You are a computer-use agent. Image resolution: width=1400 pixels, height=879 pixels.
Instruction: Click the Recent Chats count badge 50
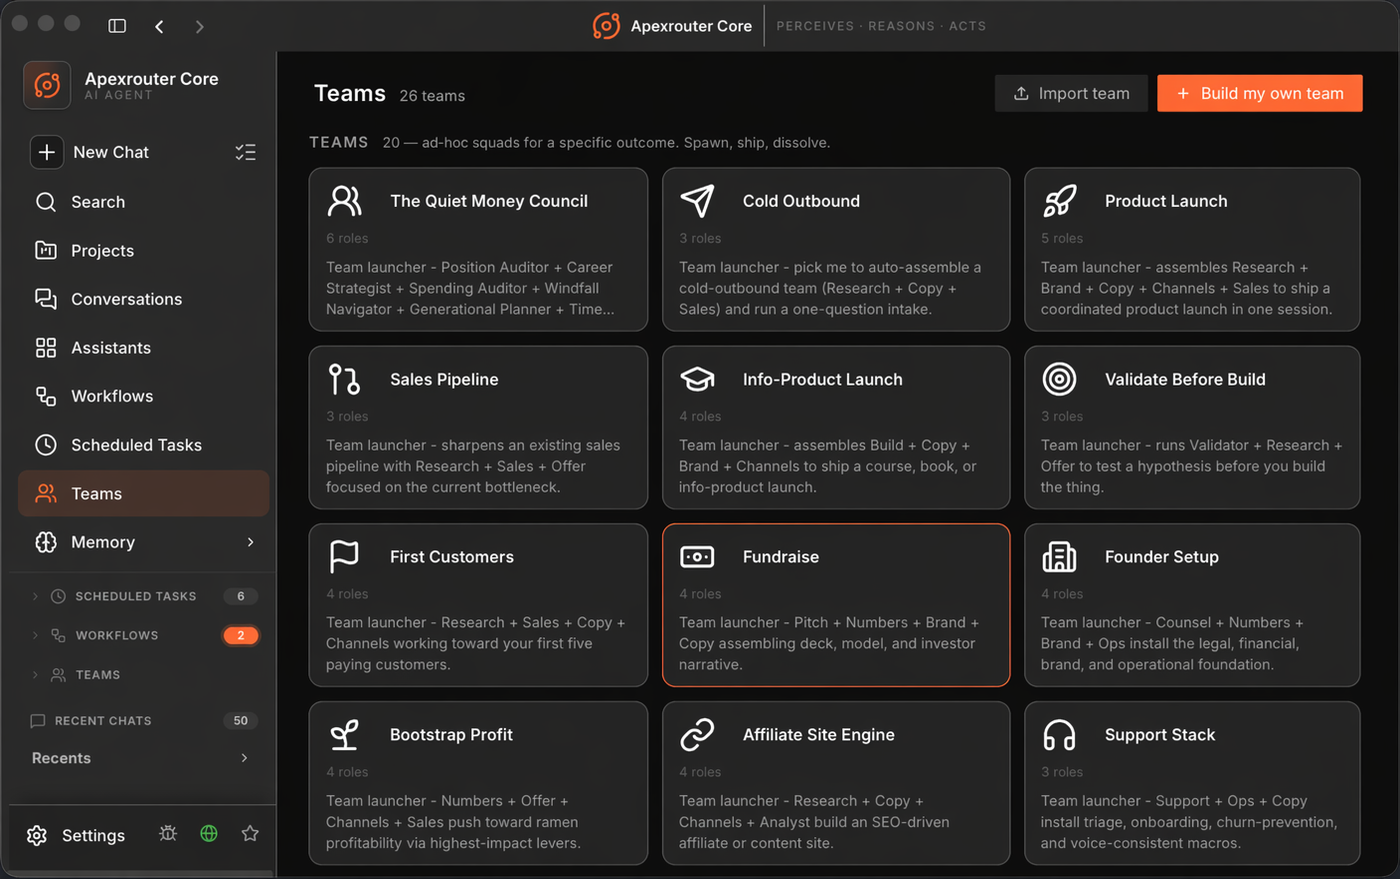(241, 721)
